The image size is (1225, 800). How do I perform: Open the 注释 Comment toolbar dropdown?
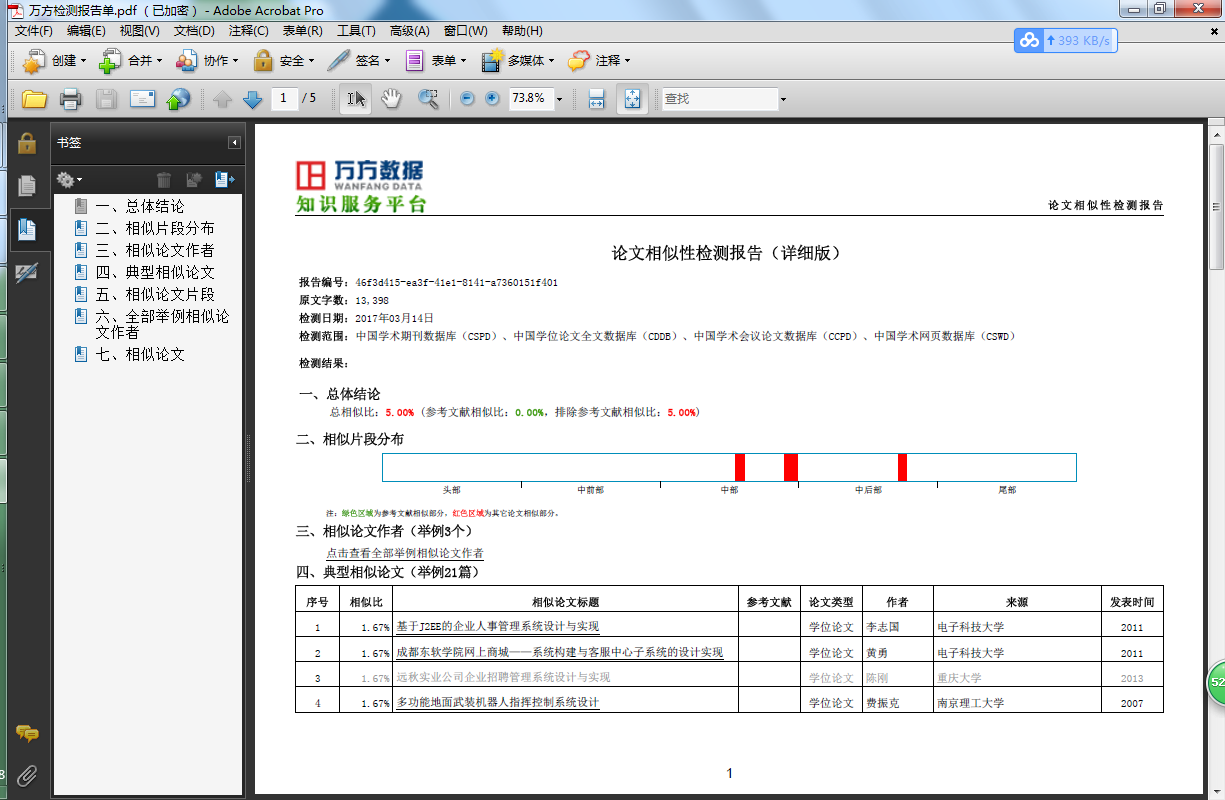pos(599,61)
